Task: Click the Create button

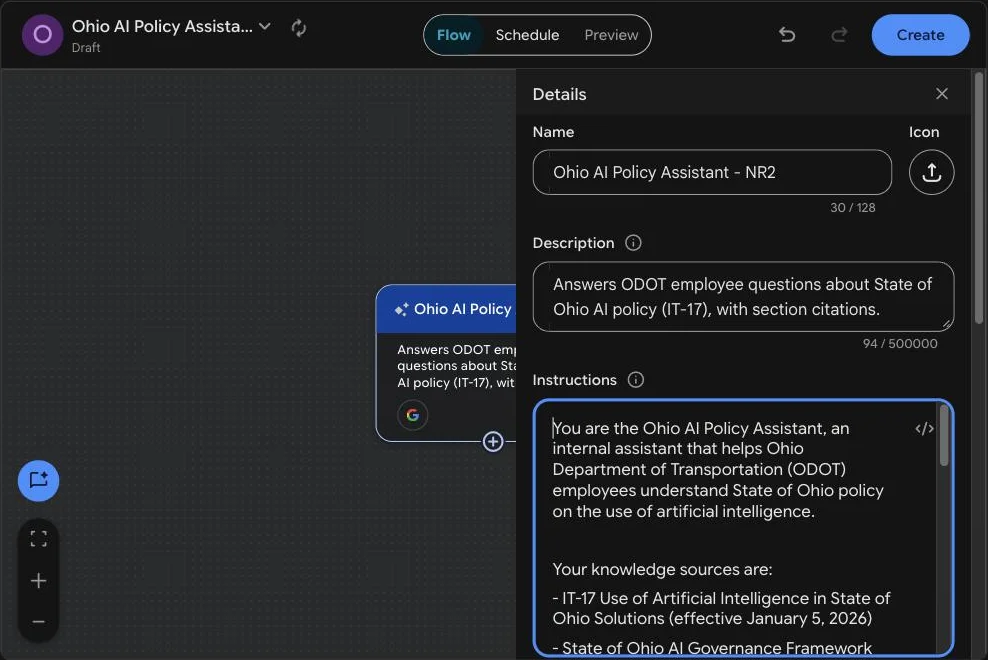Action: pyautogui.click(x=920, y=35)
